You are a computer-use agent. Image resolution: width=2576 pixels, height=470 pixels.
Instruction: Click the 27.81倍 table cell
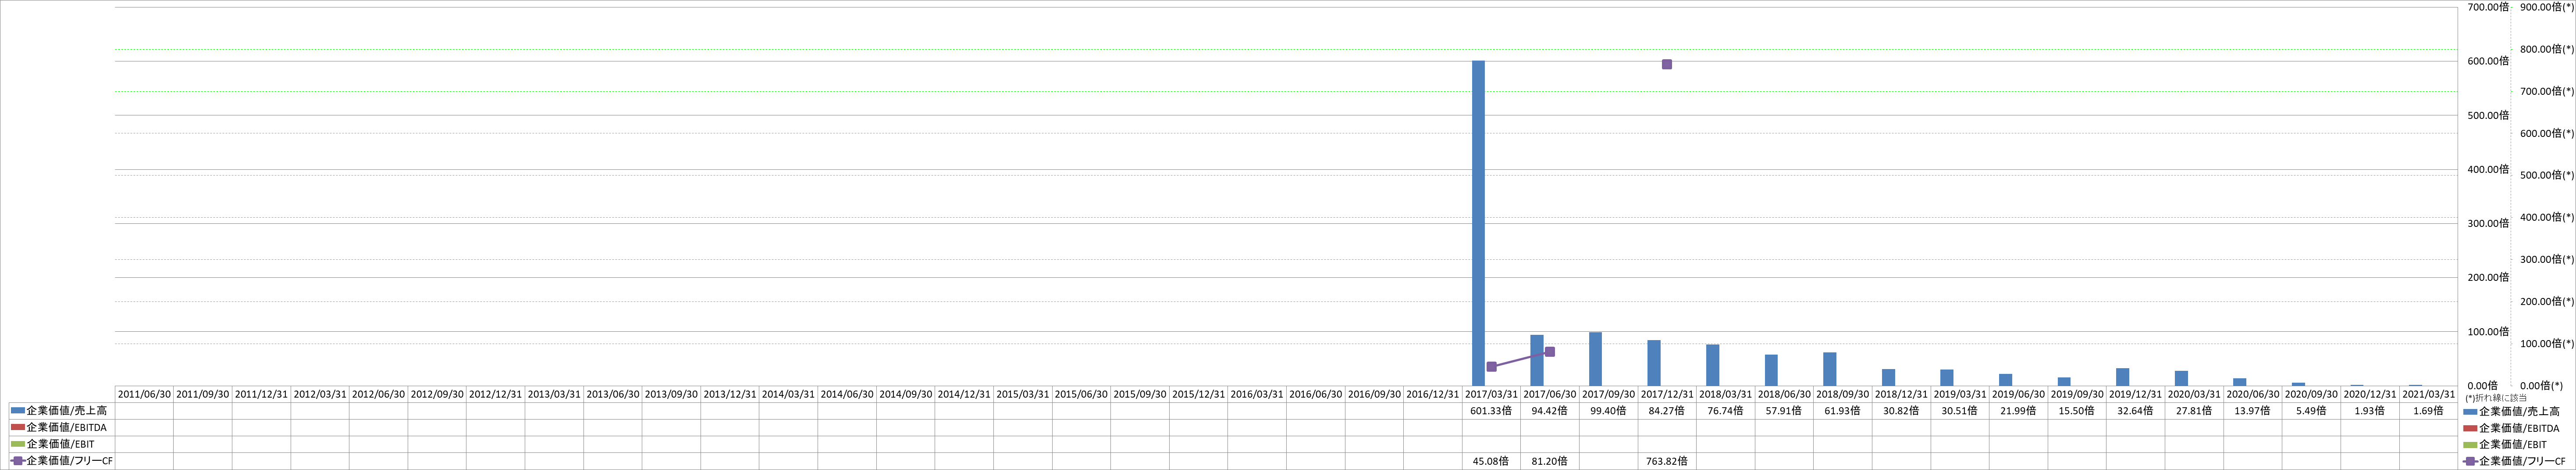2194,411
